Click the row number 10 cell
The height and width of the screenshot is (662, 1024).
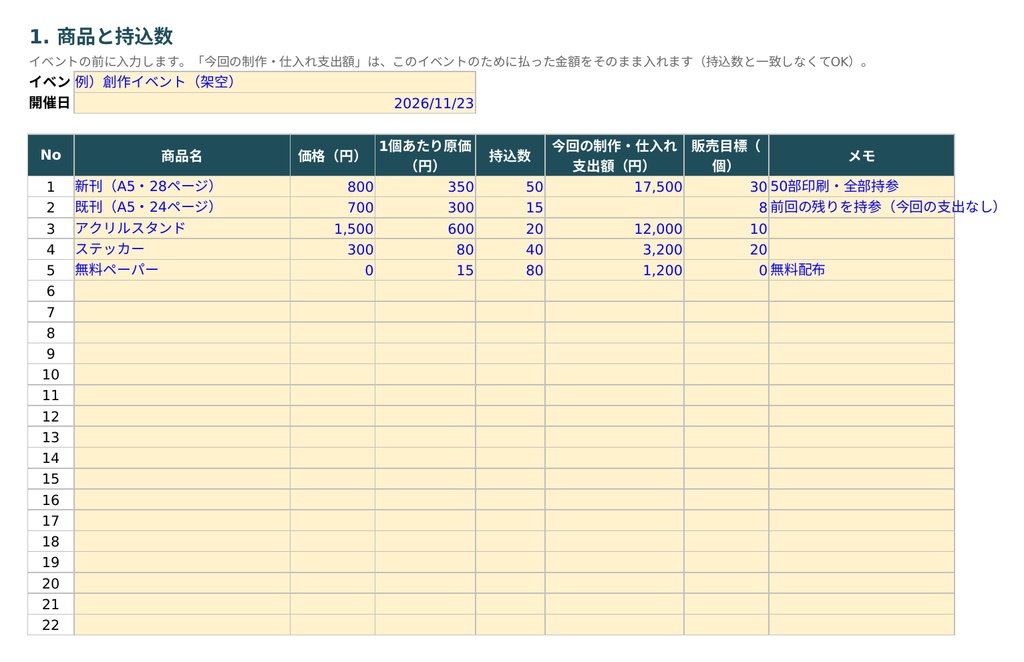(51, 375)
